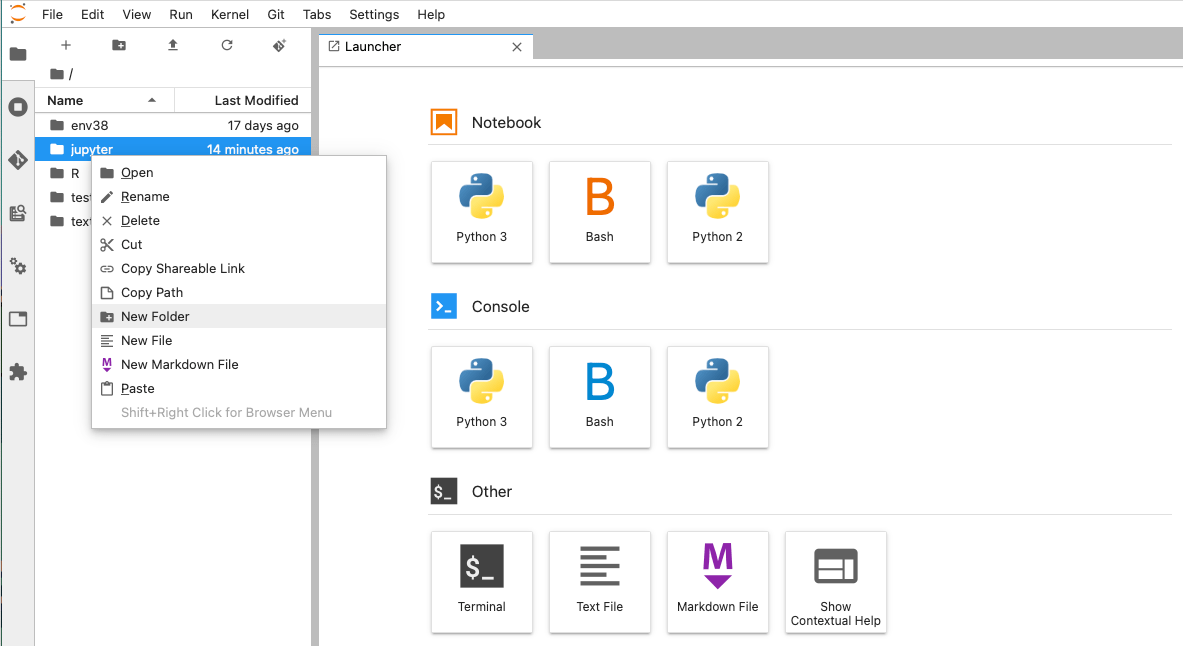Image resolution: width=1183 pixels, height=646 pixels.
Task: Choose Open in the context menu
Action: (x=238, y=173)
